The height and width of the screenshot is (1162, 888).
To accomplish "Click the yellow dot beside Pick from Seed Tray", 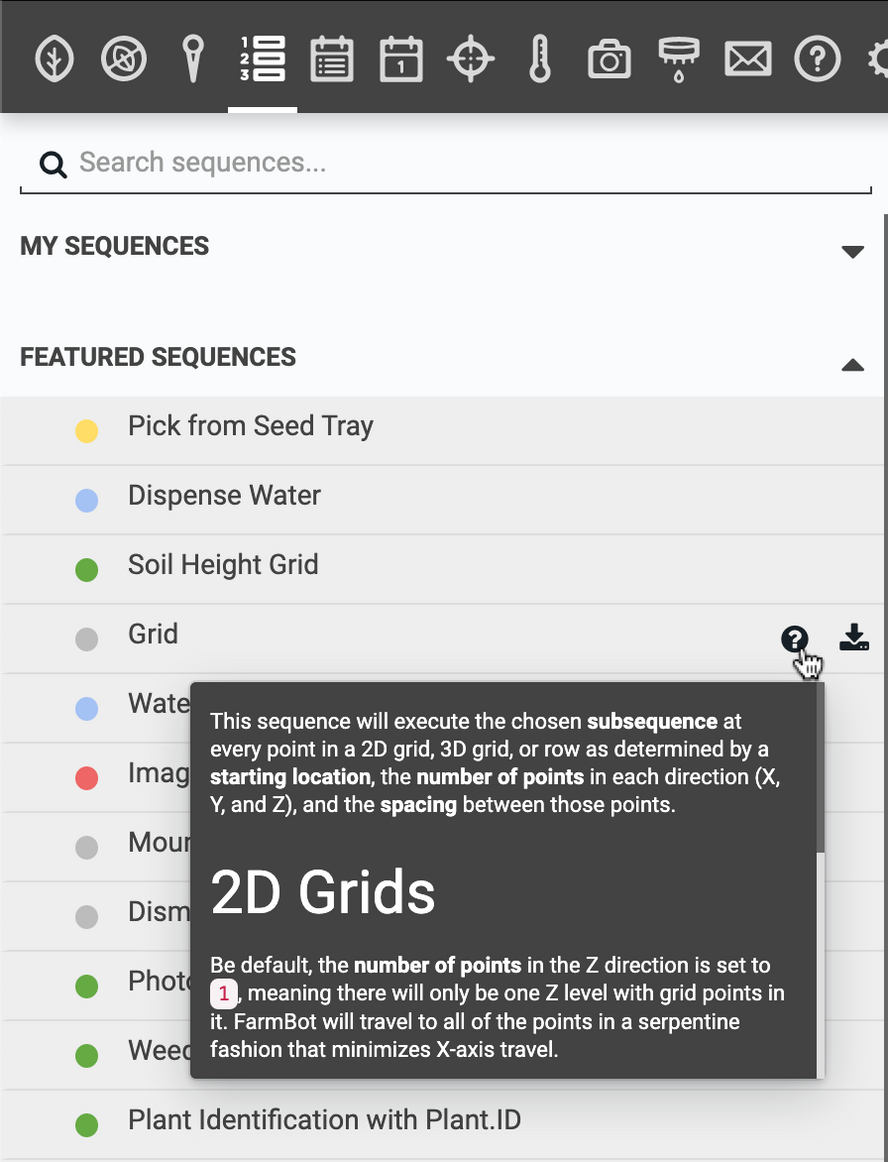I will coord(87,426).
